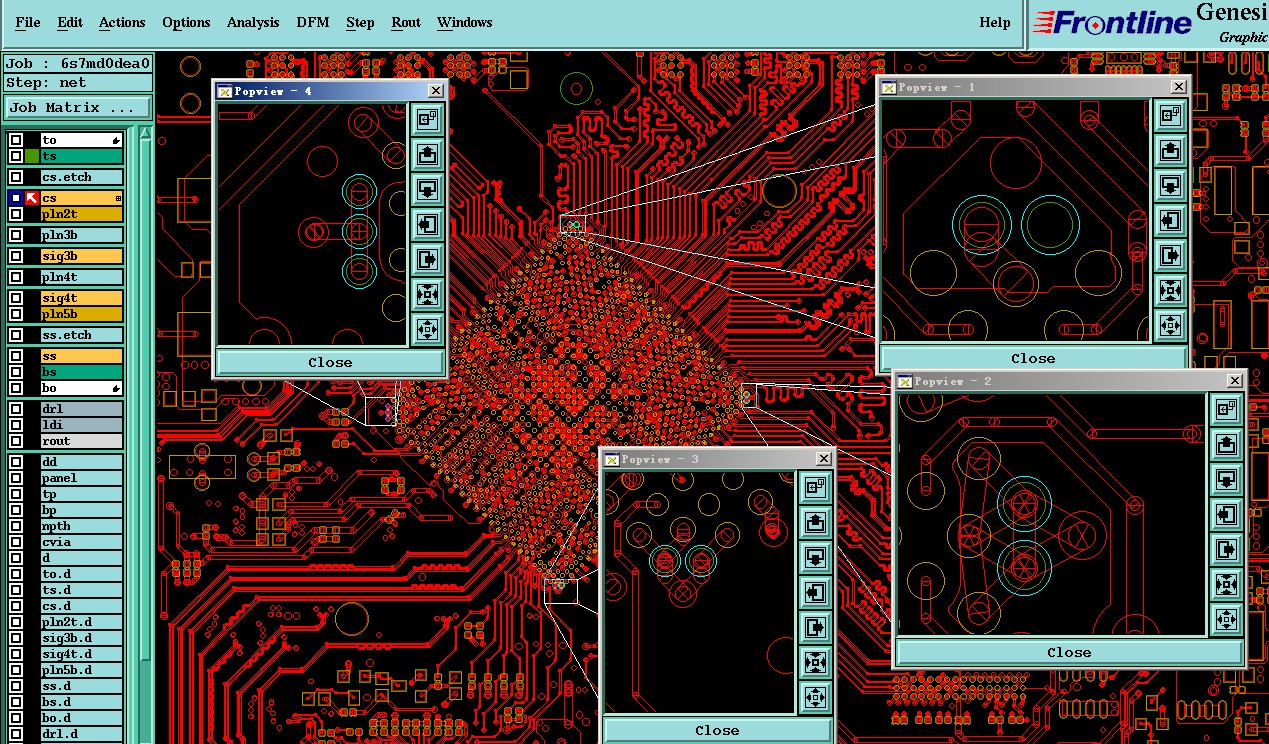Toggle the checkbox for layer 'sig3b'
1269x744 pixels.
coord(16,256)
